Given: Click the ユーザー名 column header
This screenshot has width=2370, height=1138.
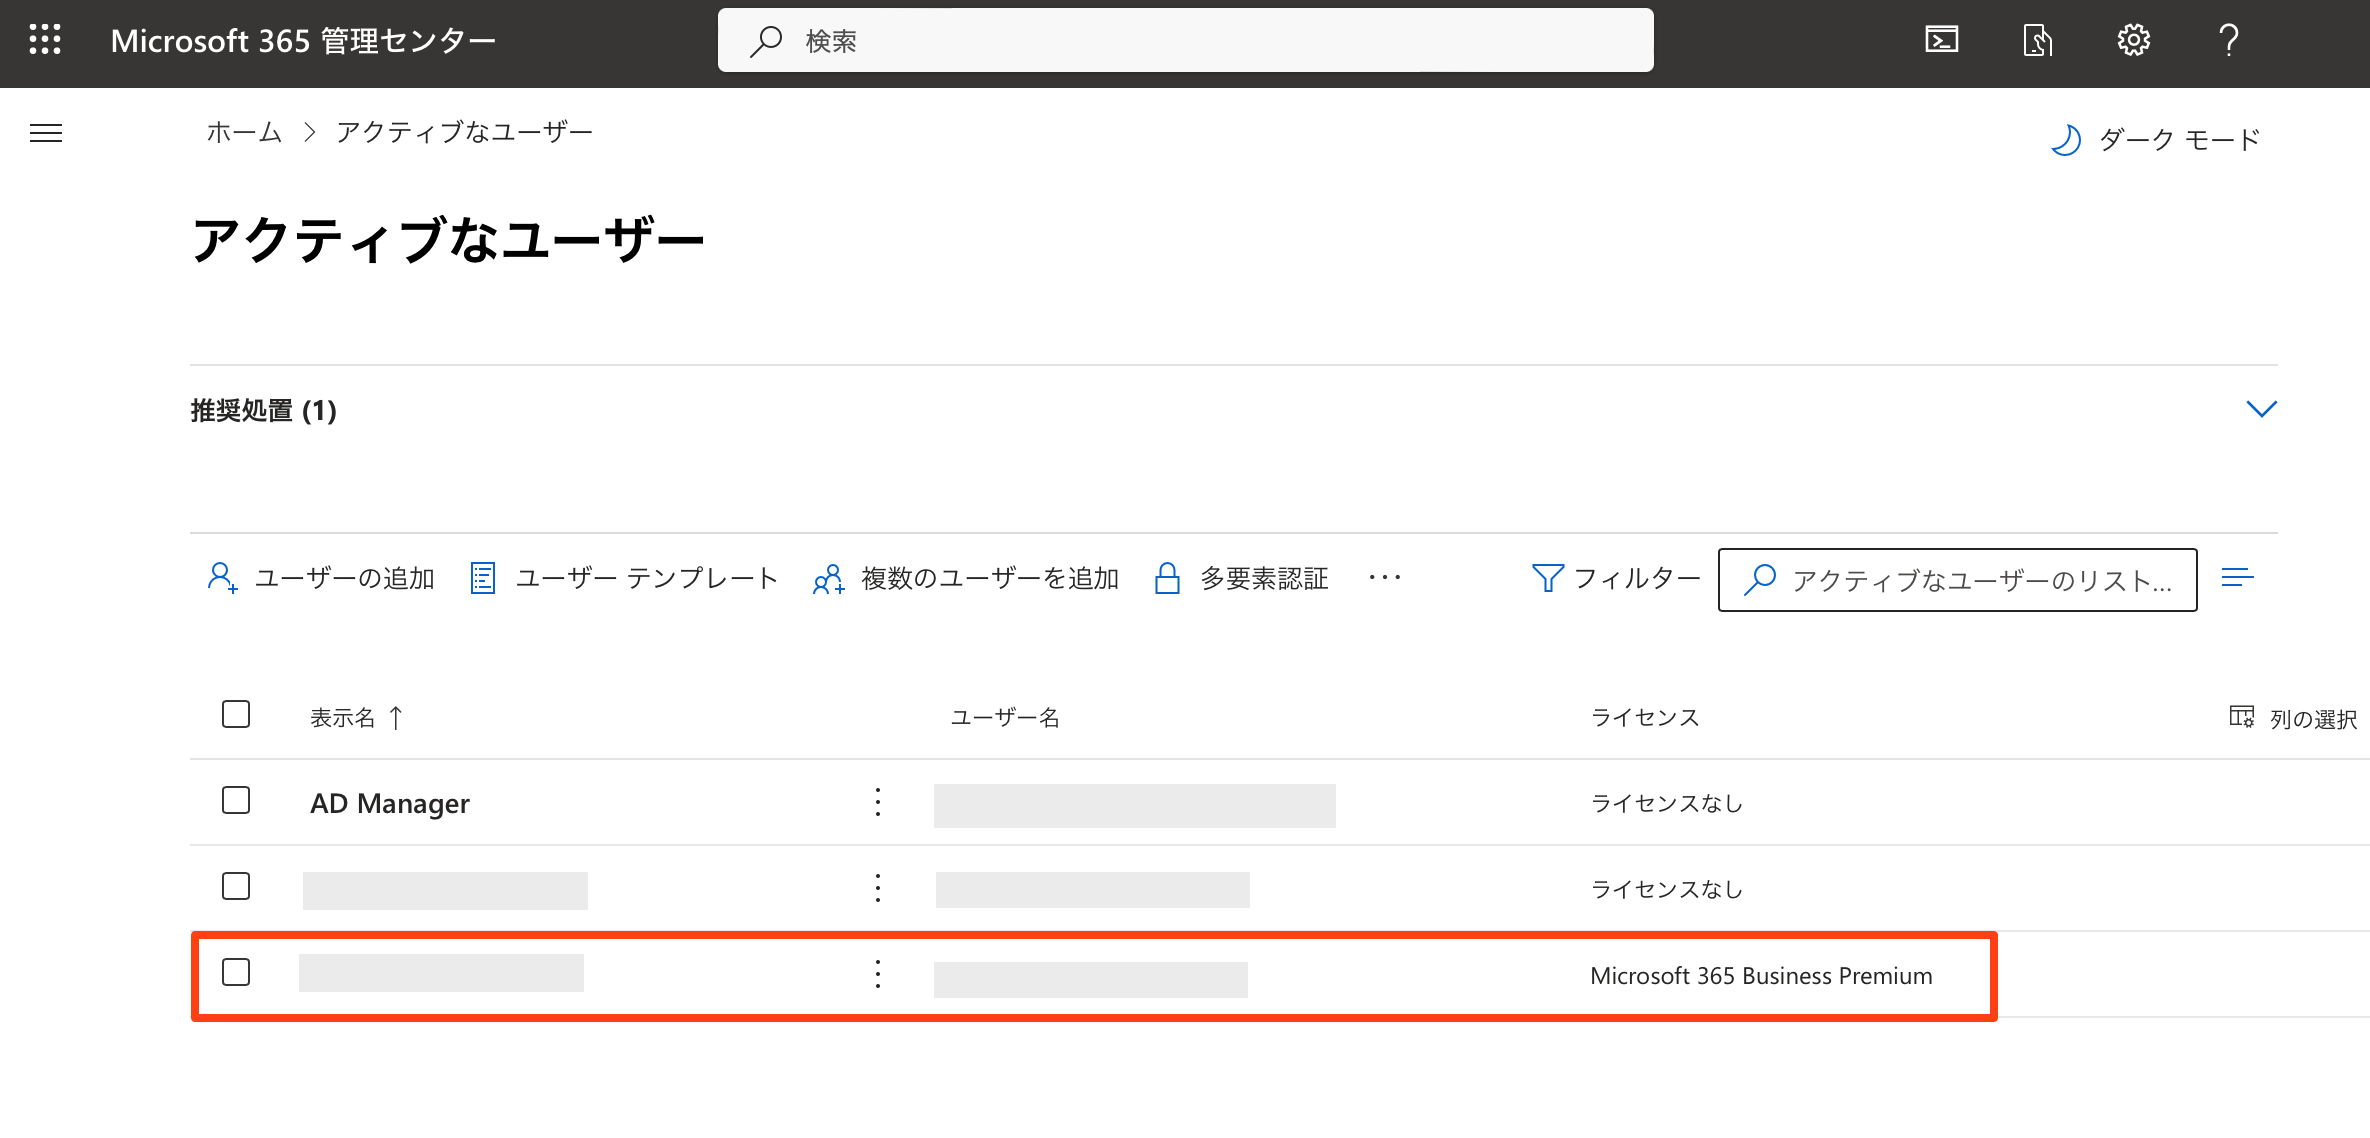Looking at the screenshot, I should pyautogui.click(x=1005, y=717).
